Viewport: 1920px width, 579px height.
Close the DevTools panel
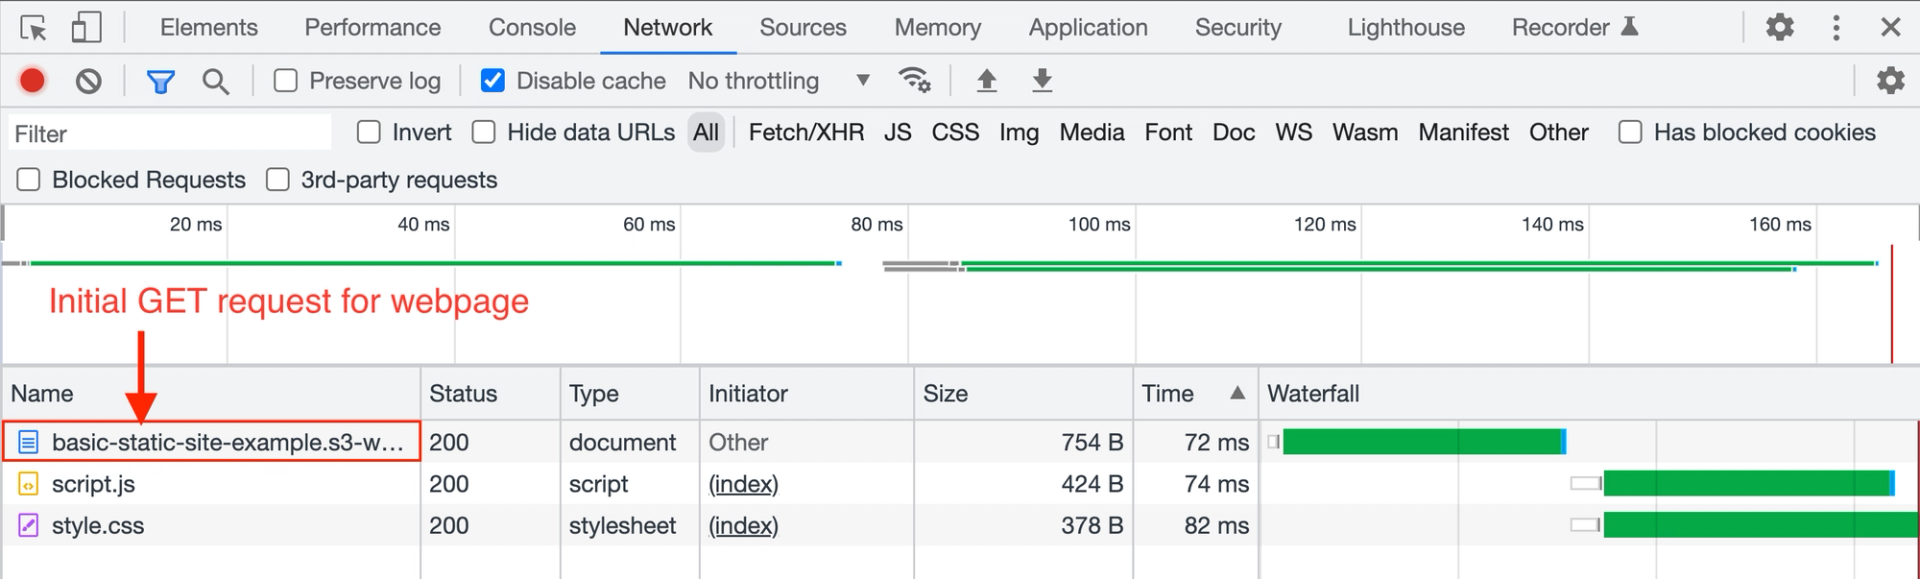click(1890, 27)
